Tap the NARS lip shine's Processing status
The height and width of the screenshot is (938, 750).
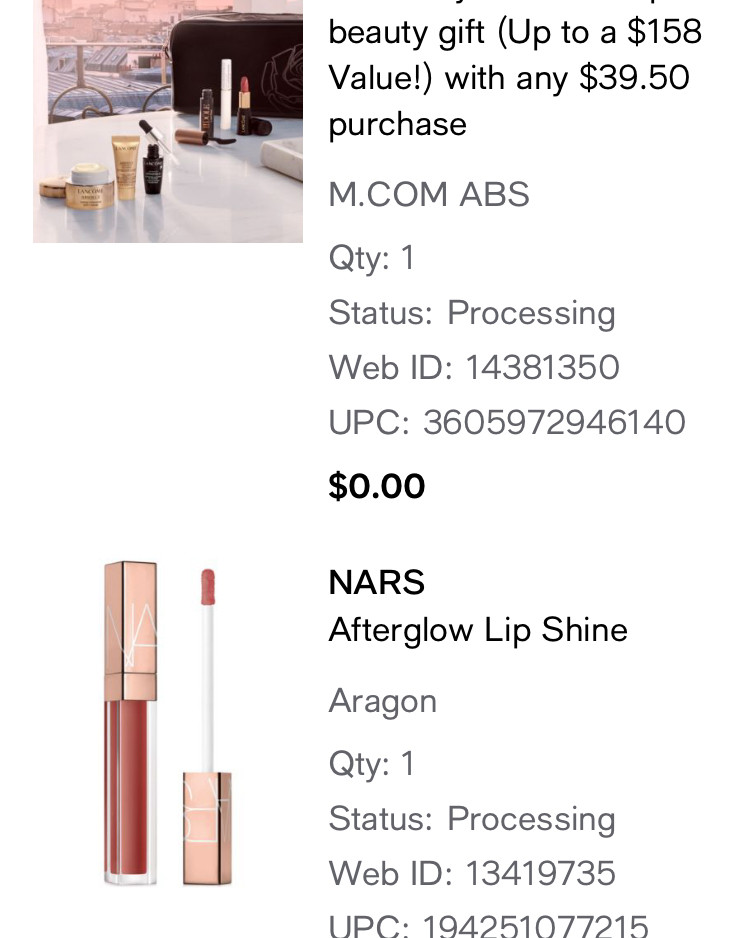tap(531, 819)
